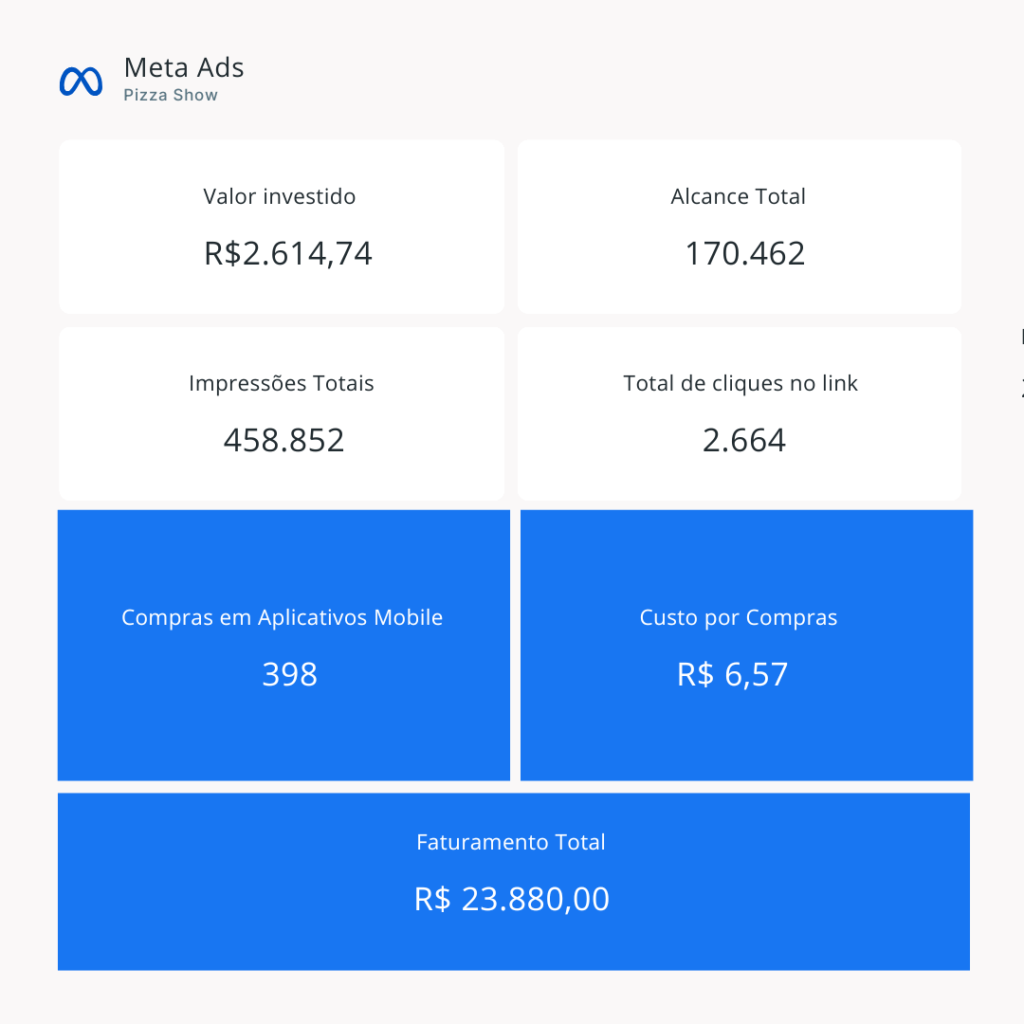Click the Impressões Totais label
The image size is (1024, 1024).
281,384
